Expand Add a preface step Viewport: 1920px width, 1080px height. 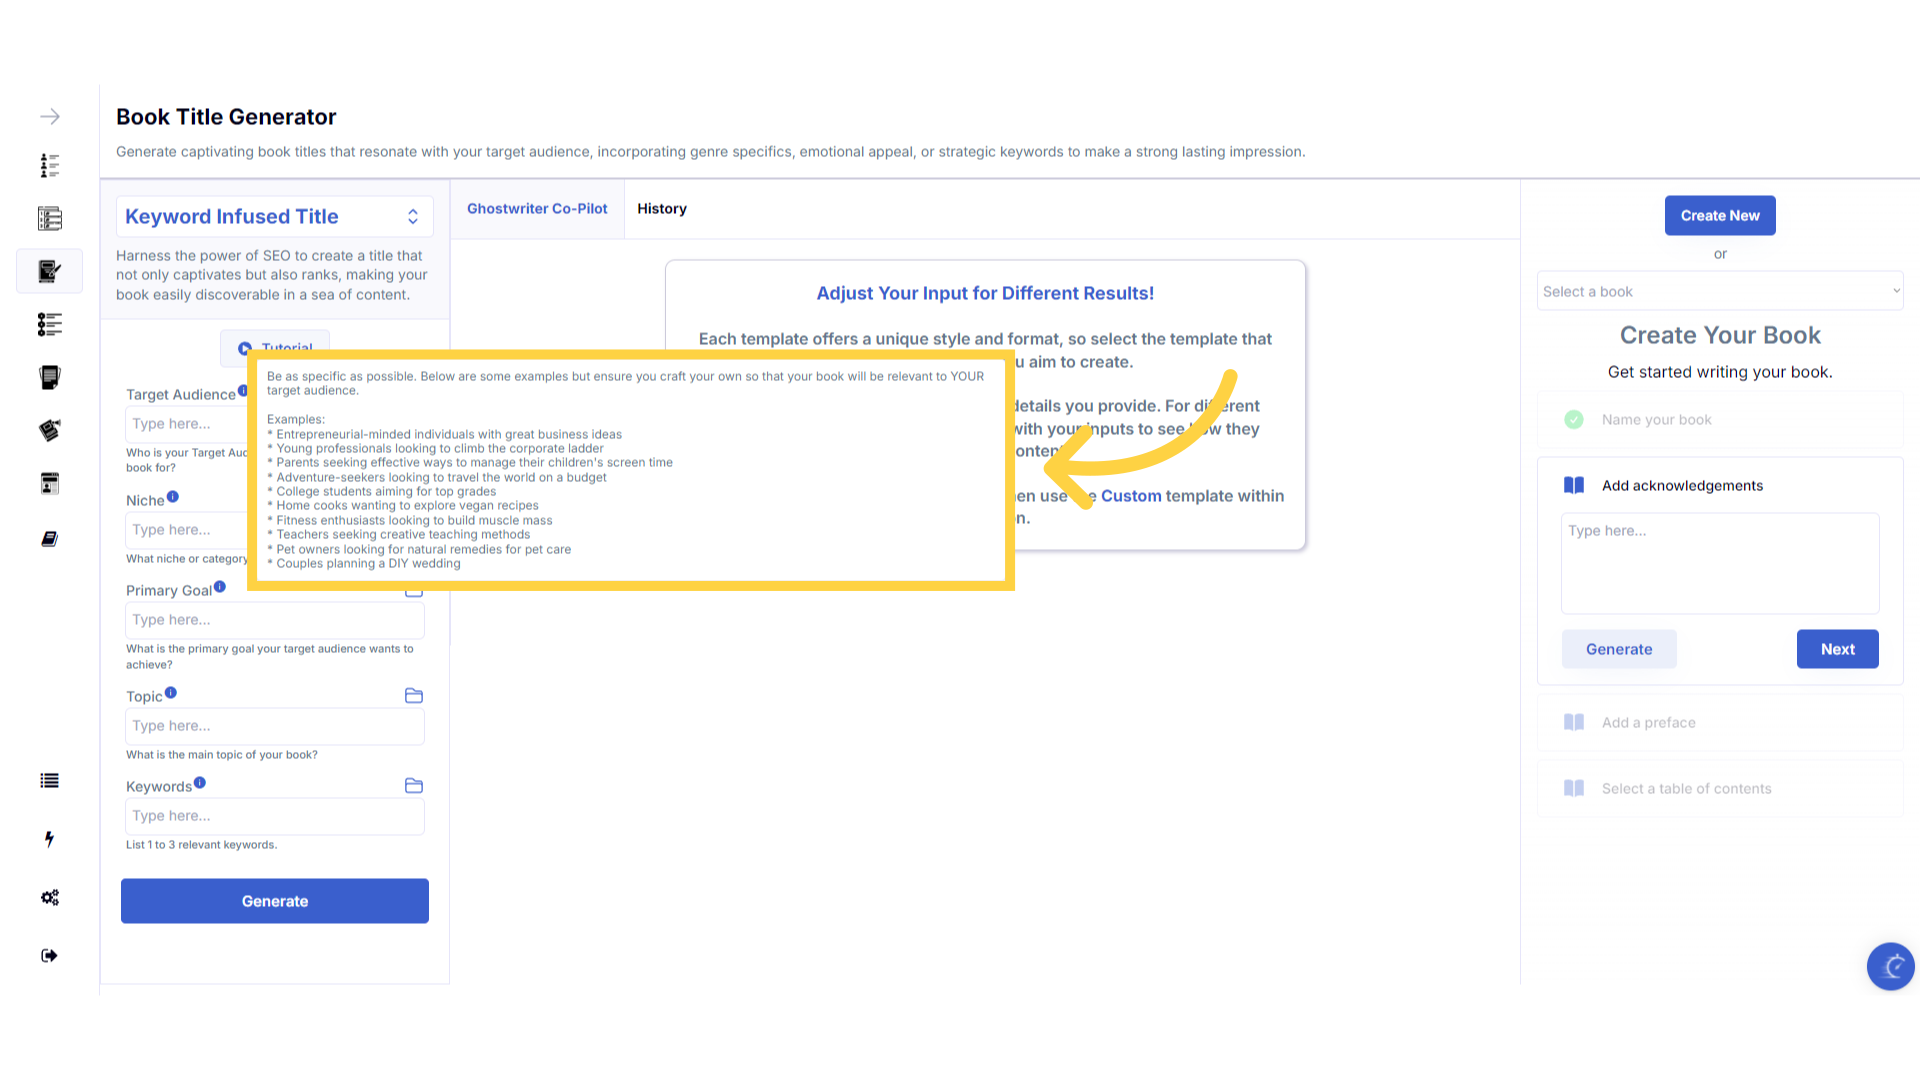tap(1648, 723)
